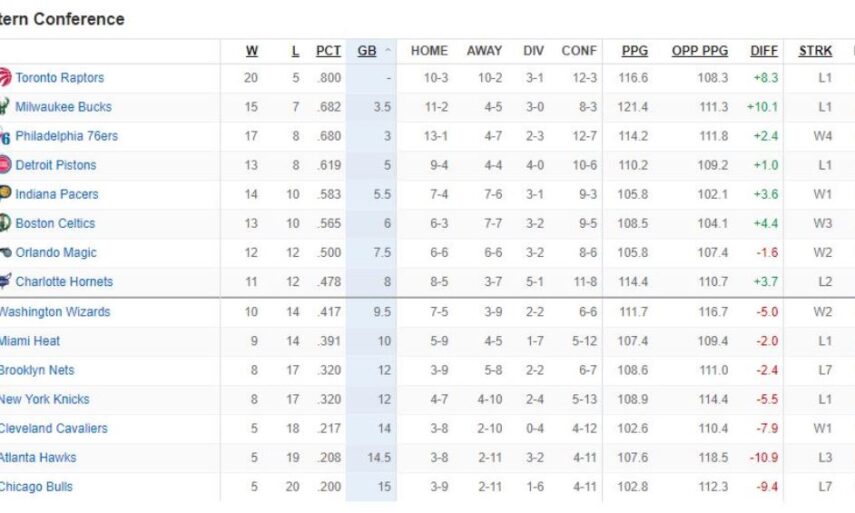Sort by the L losses column header
855x513 pixels.
(293, 51)
